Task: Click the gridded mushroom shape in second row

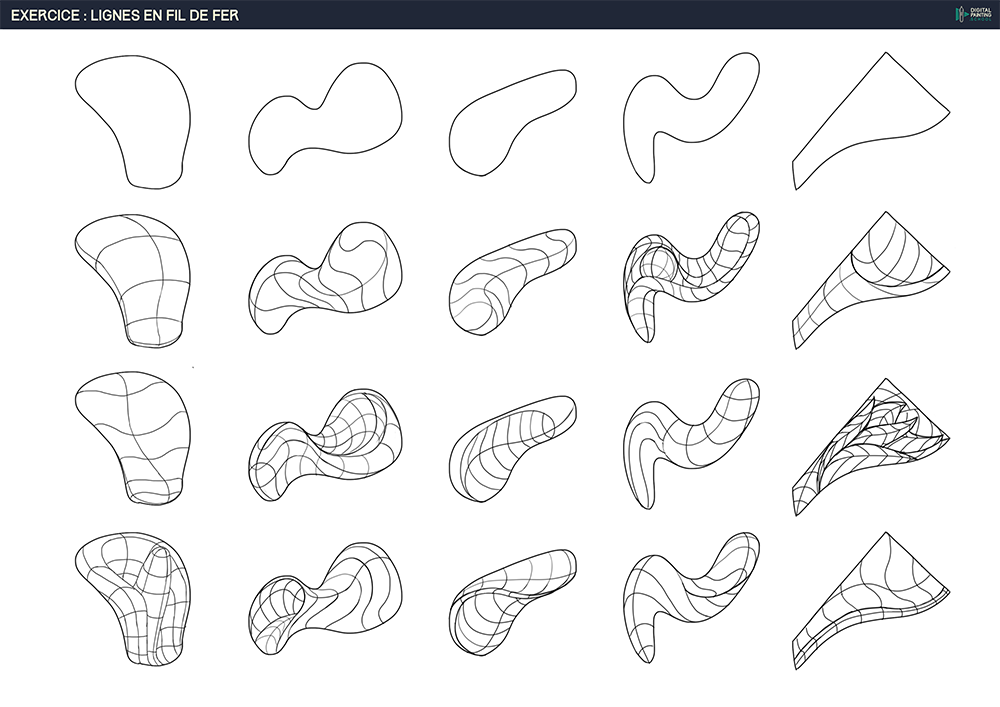Action: (x=140, y=275)
